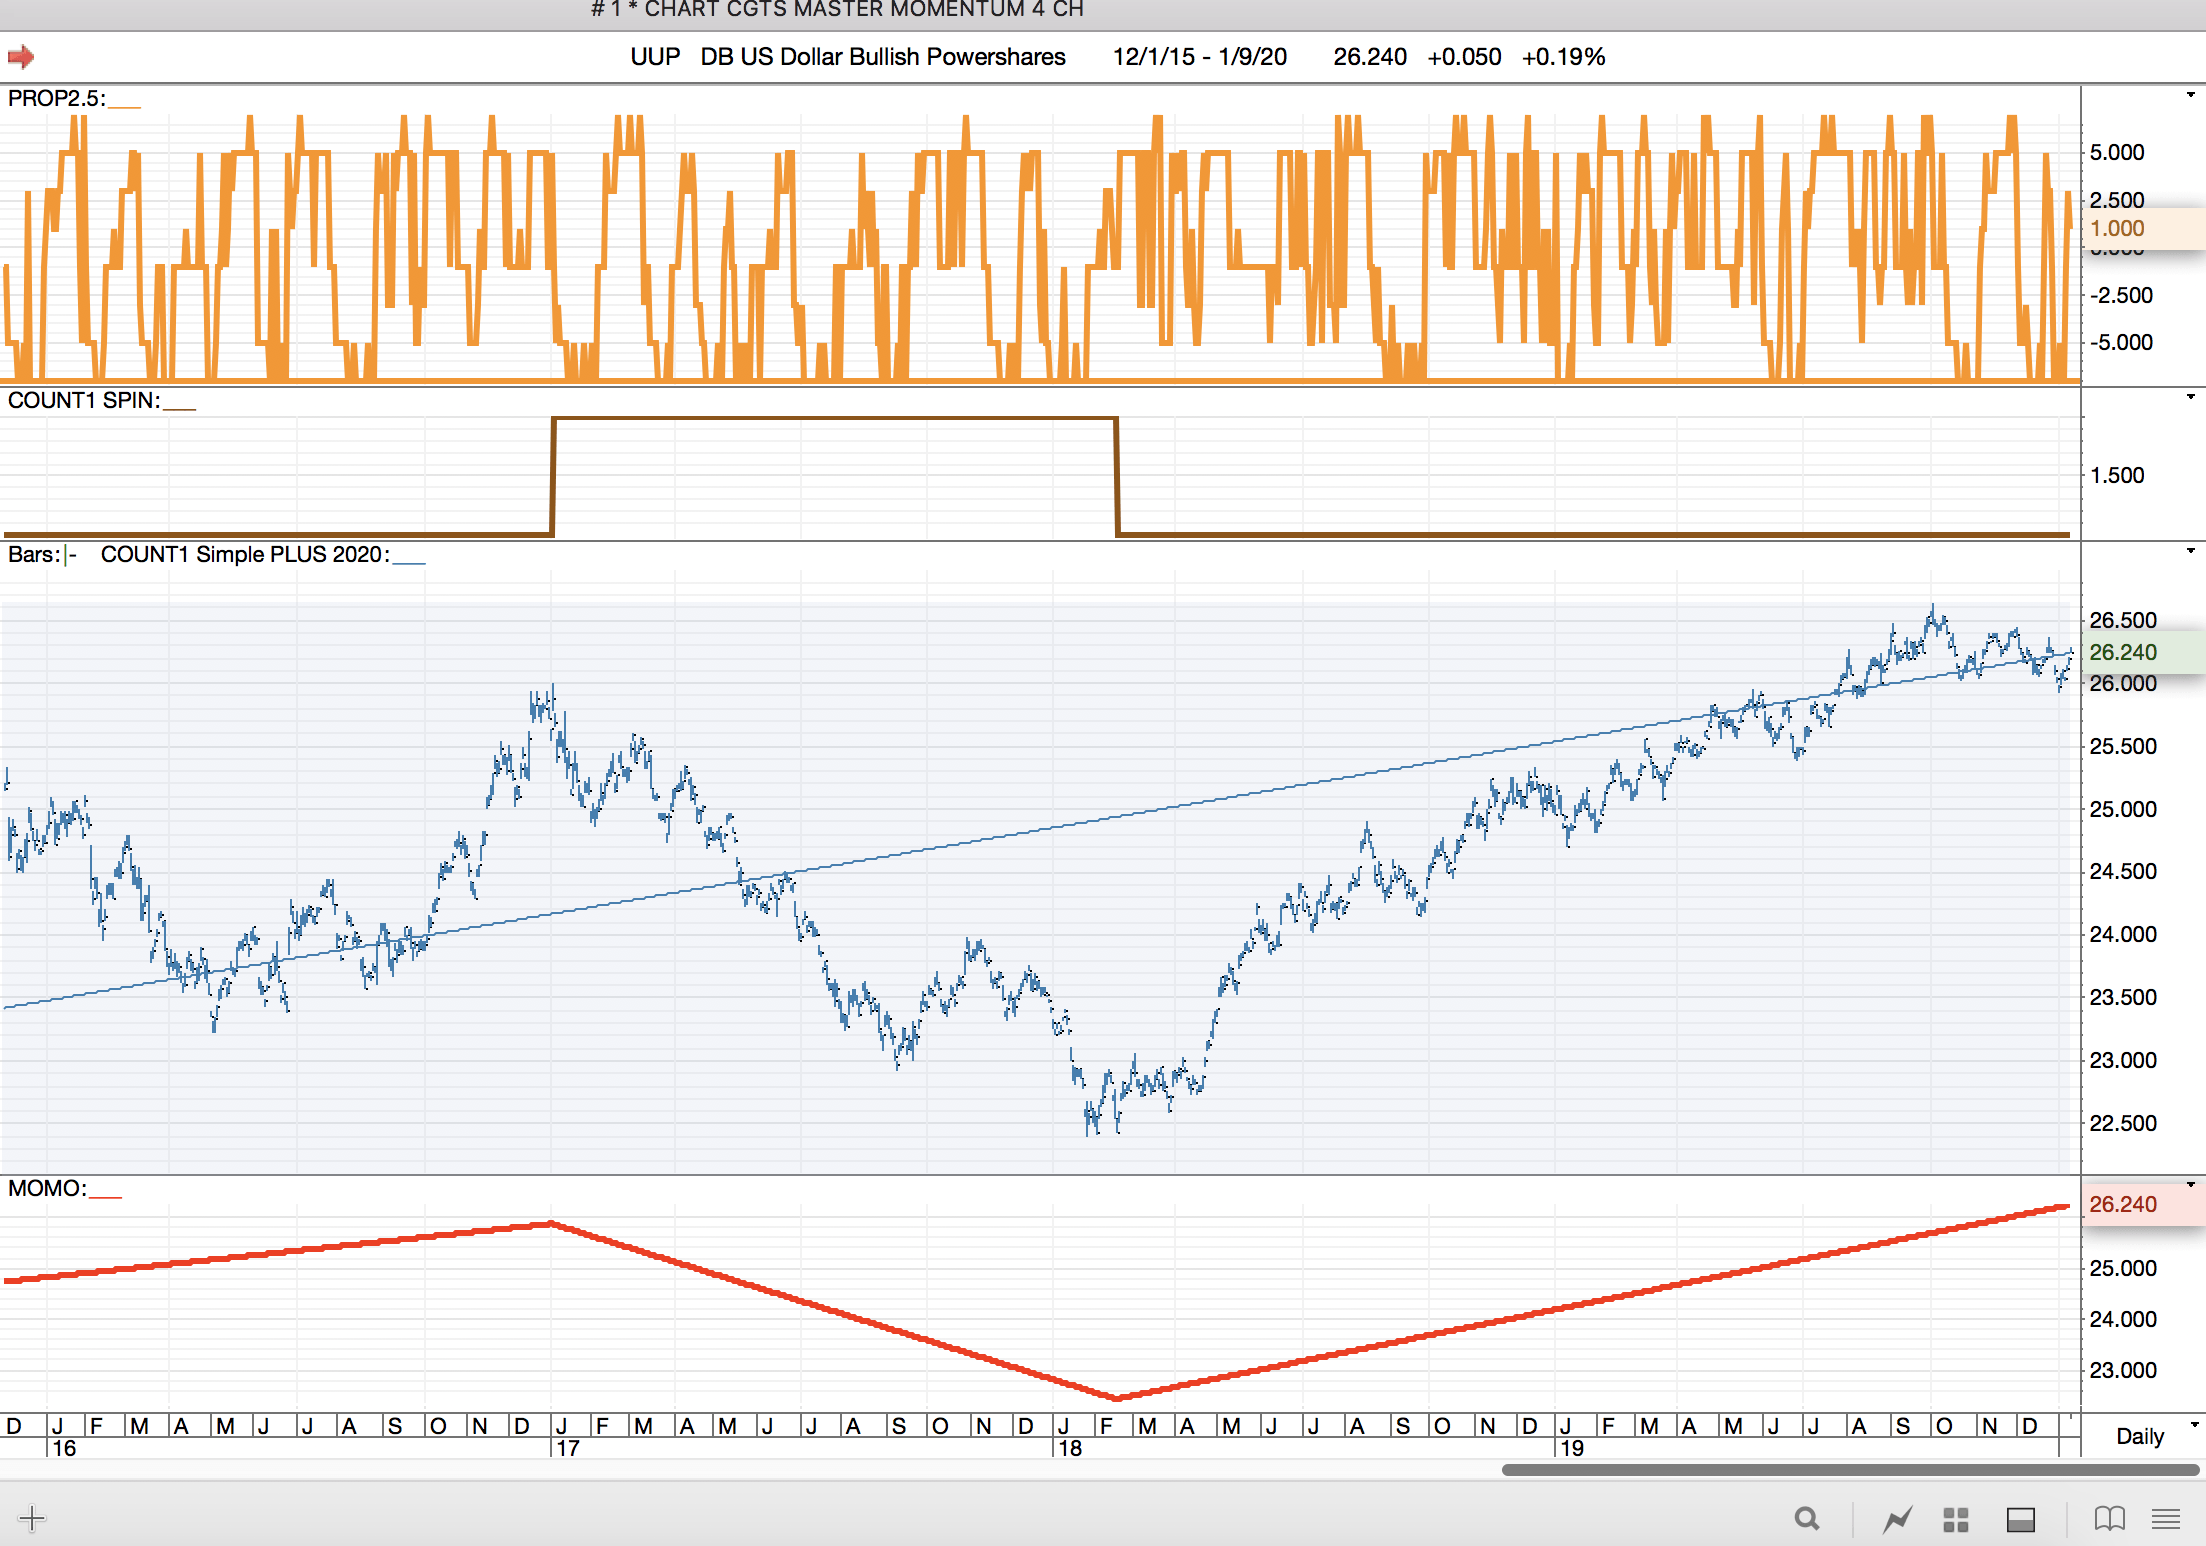Click the split panel layout icon
This screenshot has height=1546, width=2206.
click(x=2020, y=1519)
